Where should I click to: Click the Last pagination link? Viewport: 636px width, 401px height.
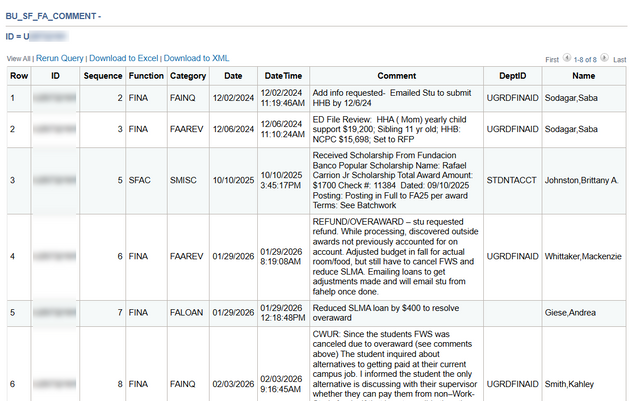(x=619, y=60)
